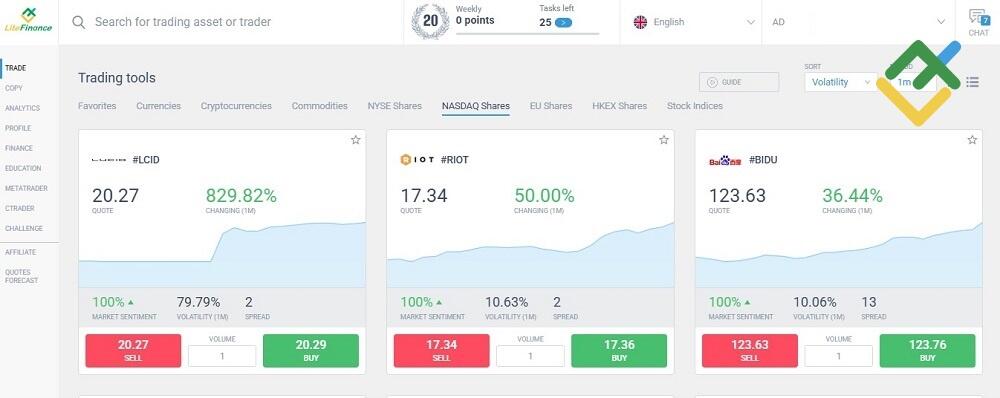Select the Commodities tab
This screenshot has height=398, width=1000.
click(320, 106)
